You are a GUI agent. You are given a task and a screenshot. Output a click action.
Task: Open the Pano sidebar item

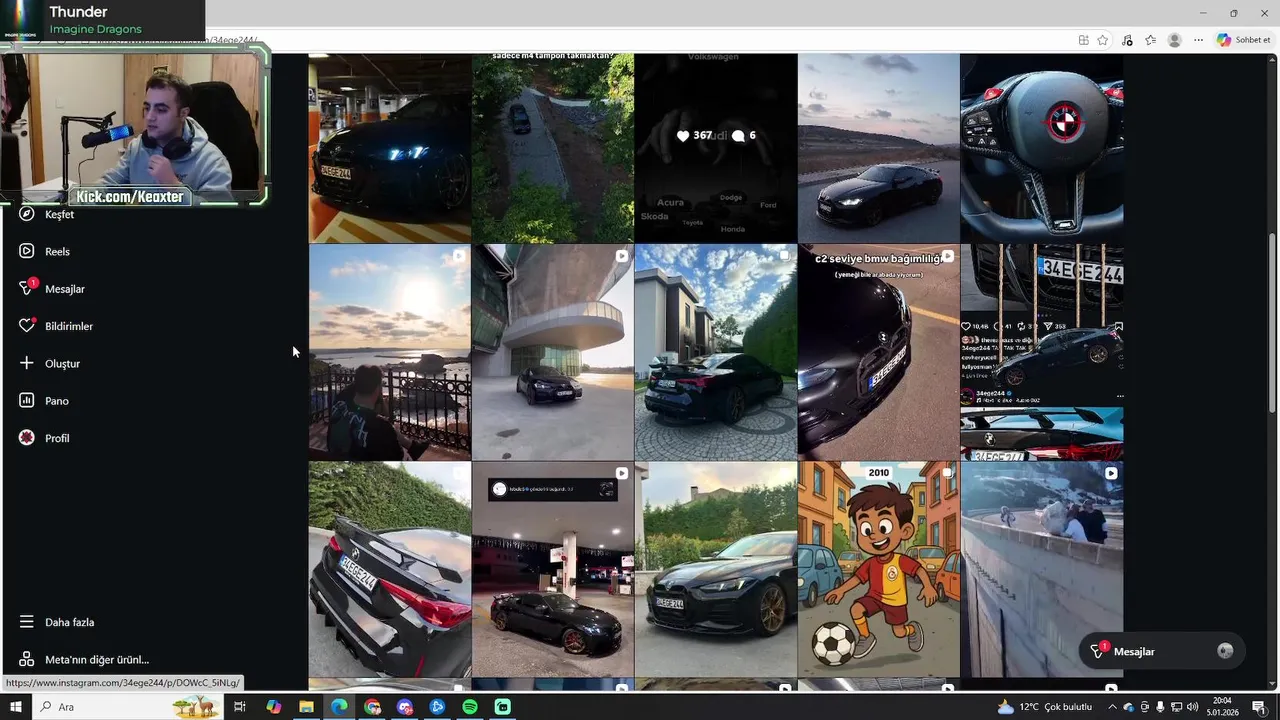point(57,401)
